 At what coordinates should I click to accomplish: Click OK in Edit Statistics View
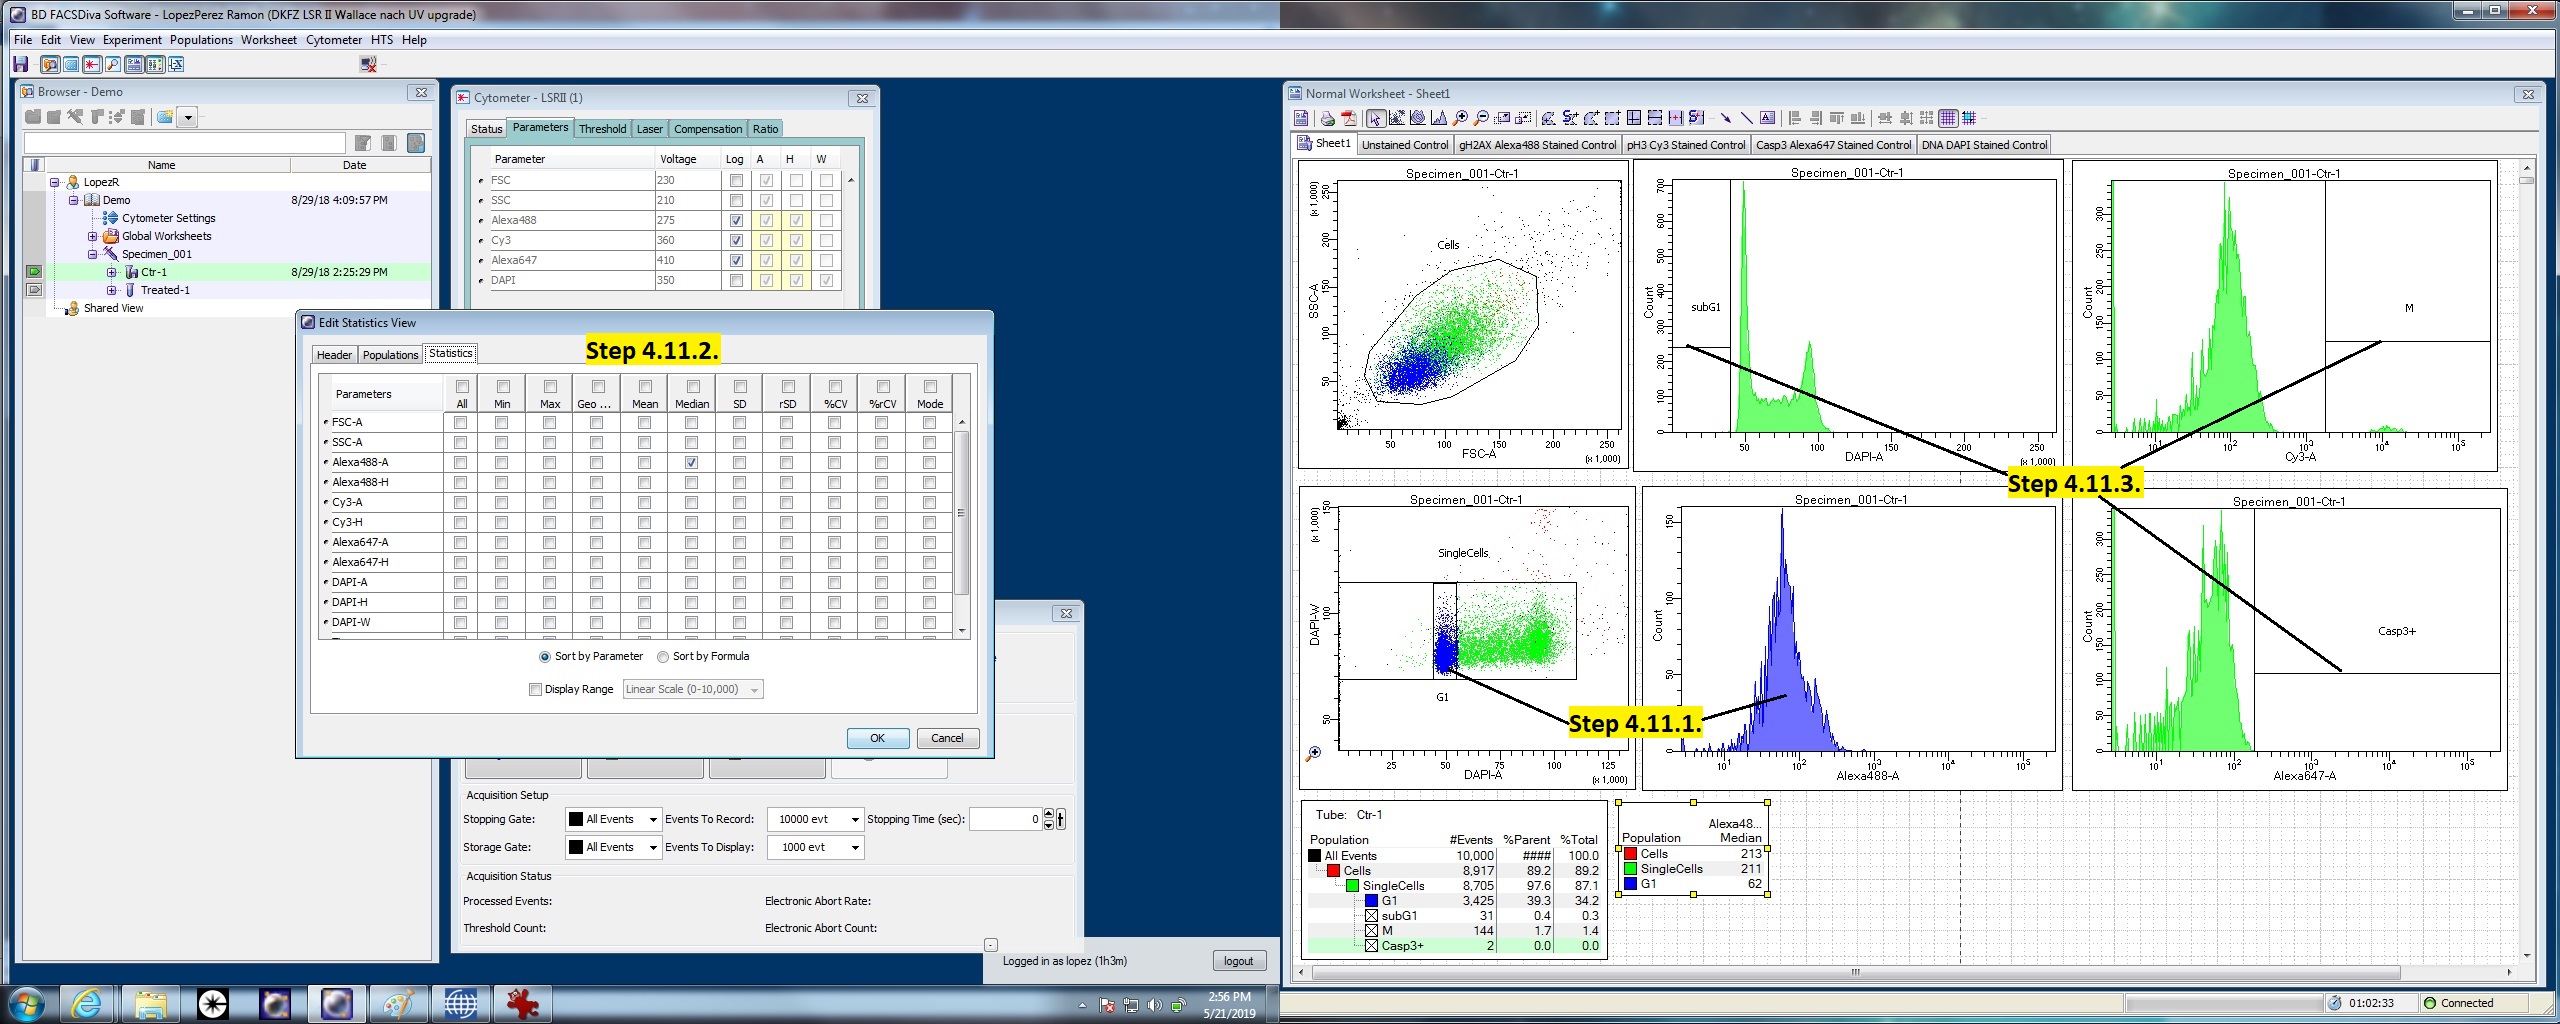877,738
